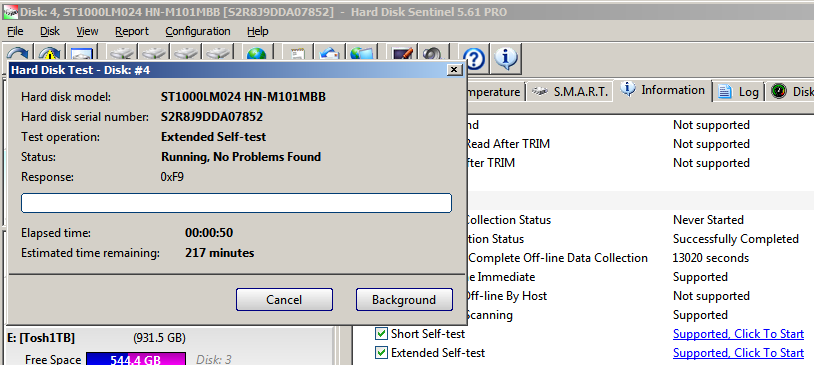
Task: Click the Successfully Completed value
Action: point(736,239)
